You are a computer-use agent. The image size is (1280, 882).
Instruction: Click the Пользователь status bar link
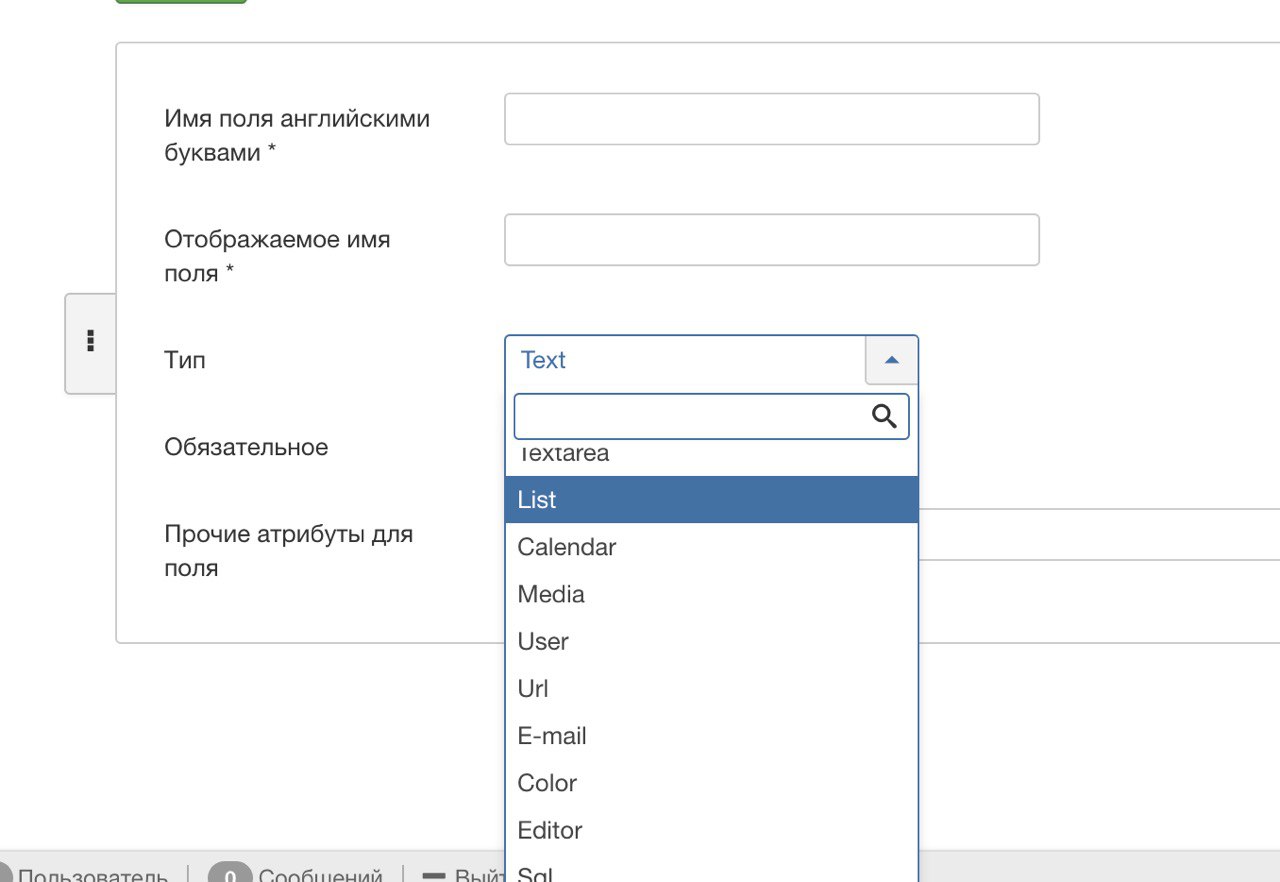click(x=92, y=876)
